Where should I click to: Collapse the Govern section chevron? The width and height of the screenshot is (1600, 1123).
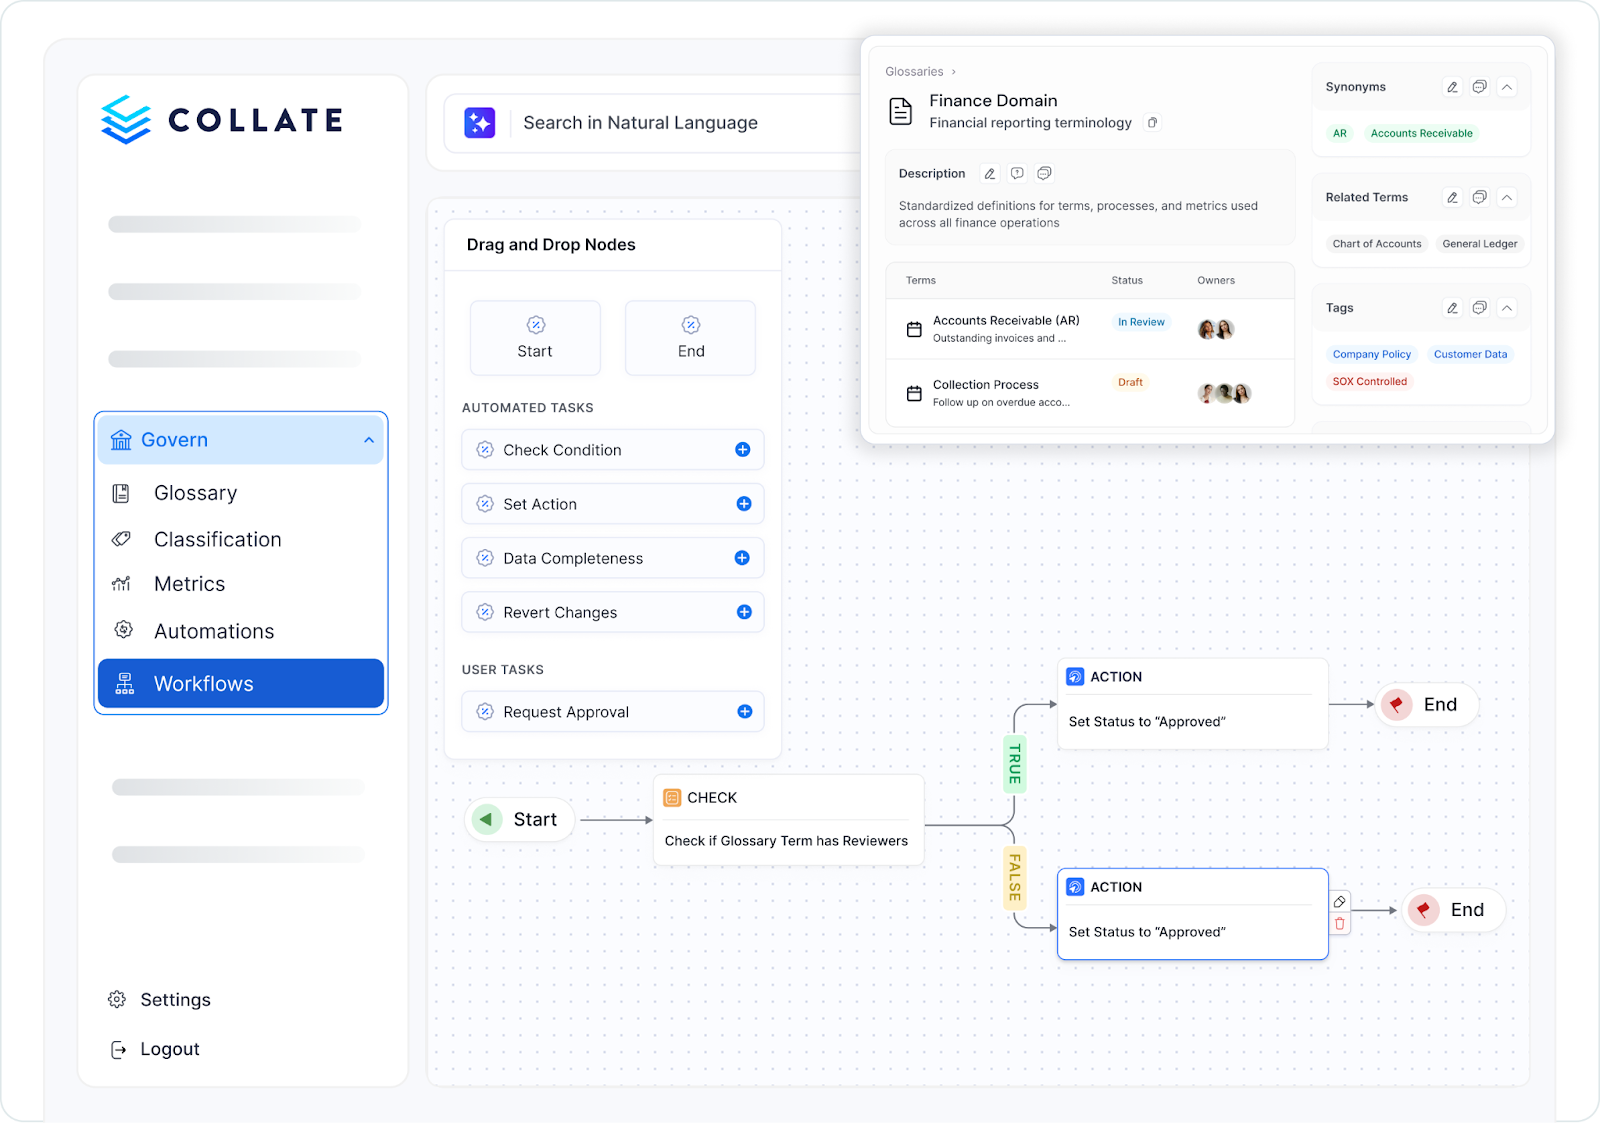pos(369,440)
